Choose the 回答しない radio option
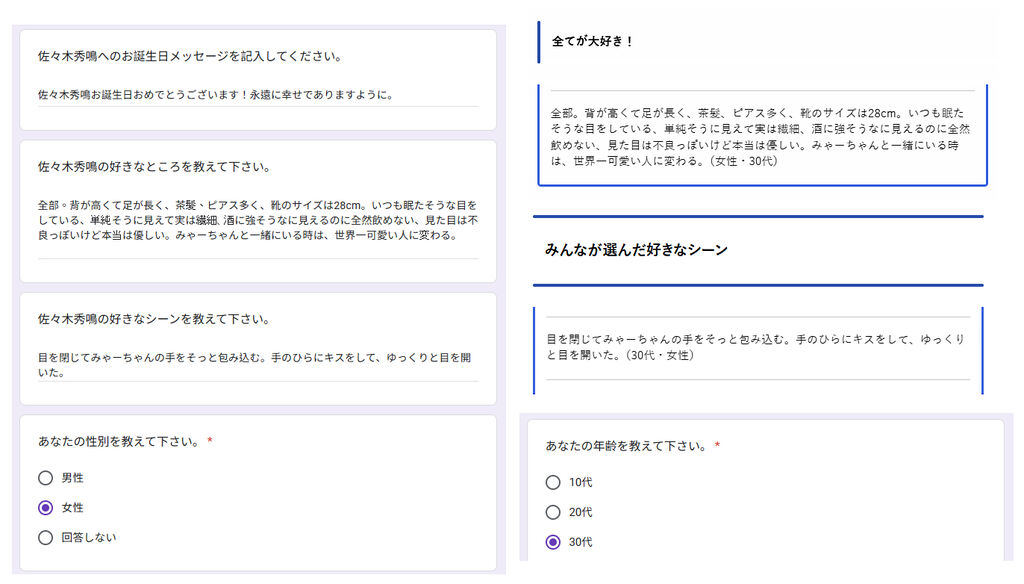The image size is (1024, 584). (45, 538)
